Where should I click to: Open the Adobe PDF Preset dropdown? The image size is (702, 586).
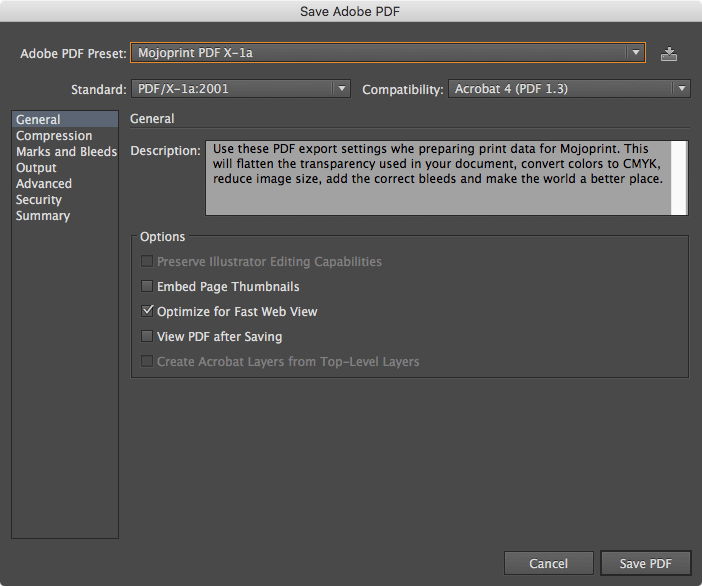[387, 53]
